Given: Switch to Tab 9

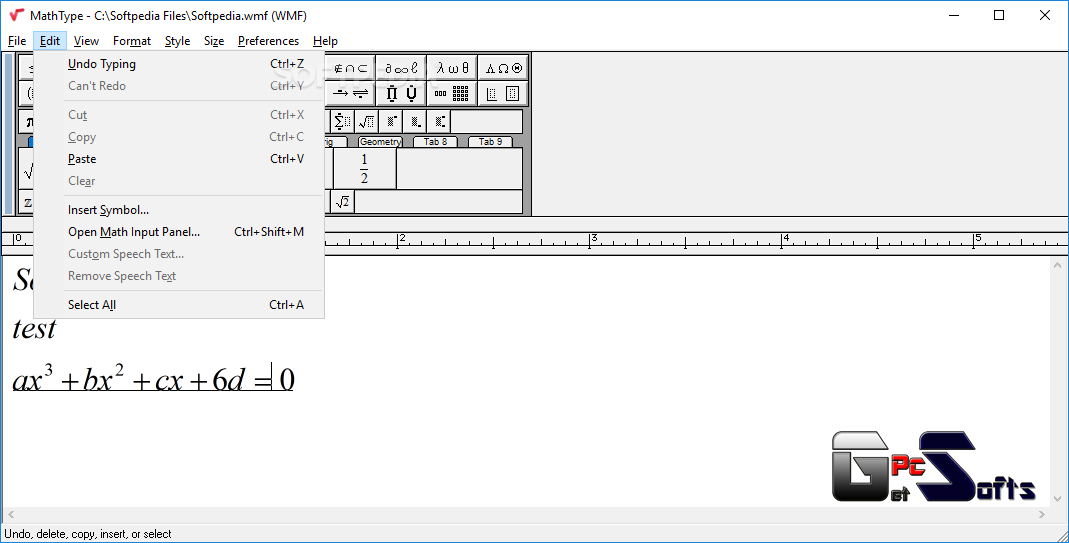Looking at the screenshot, I should point(490,142).
